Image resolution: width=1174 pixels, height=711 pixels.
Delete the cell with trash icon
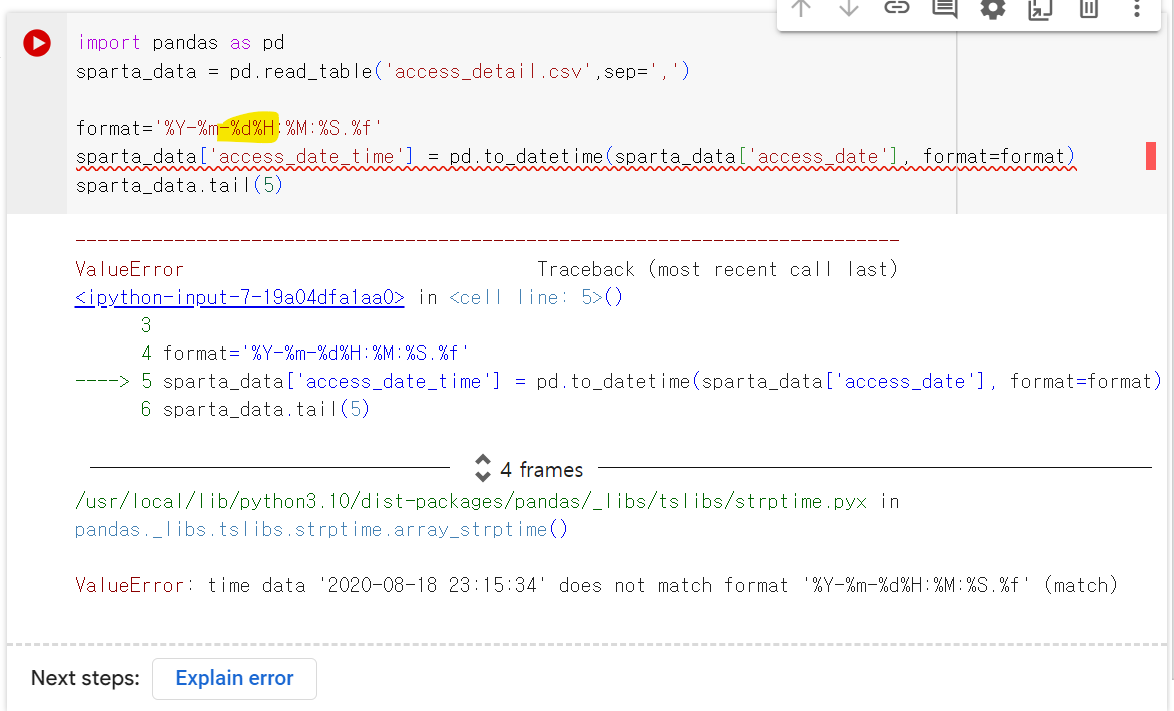click(x=1089, y=9)
